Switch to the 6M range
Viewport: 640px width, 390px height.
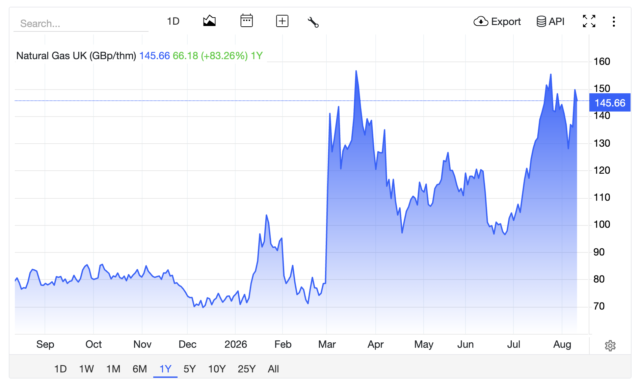[x=140, y=369]
